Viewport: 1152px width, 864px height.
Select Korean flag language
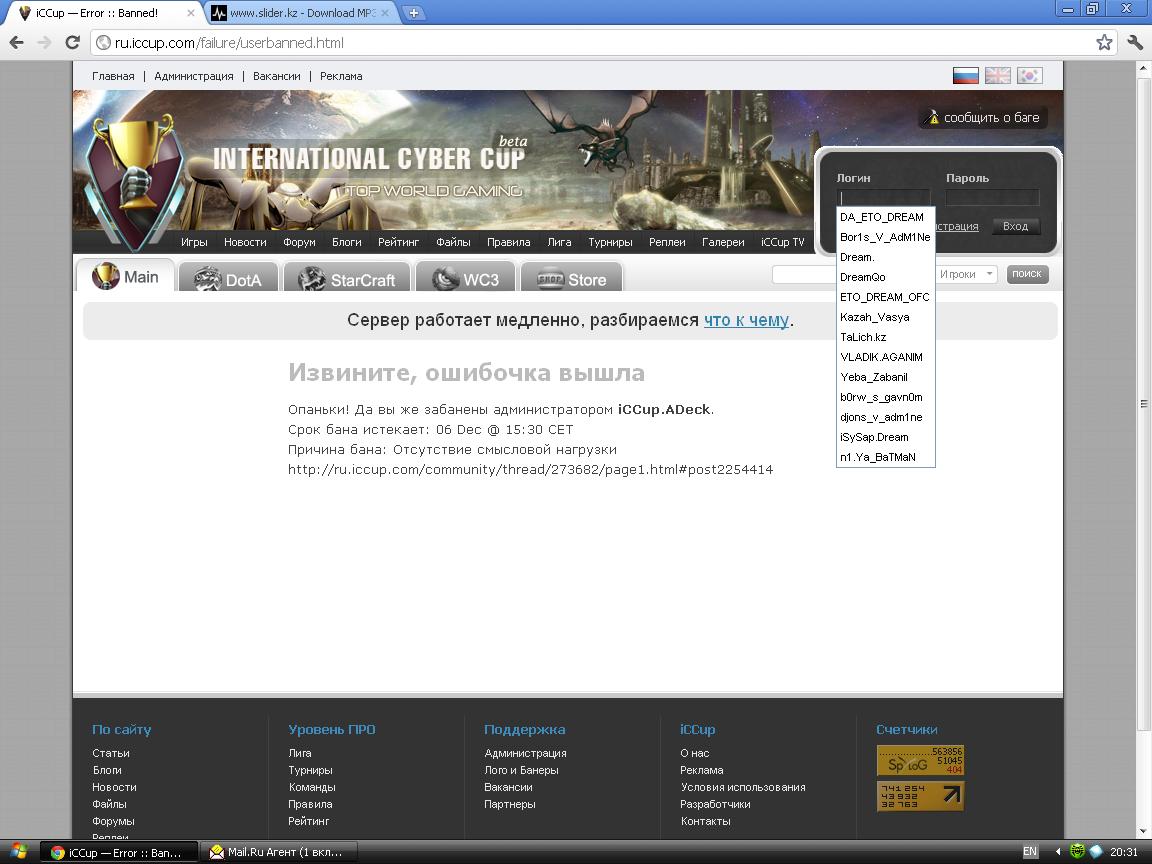click(1029, 76)
